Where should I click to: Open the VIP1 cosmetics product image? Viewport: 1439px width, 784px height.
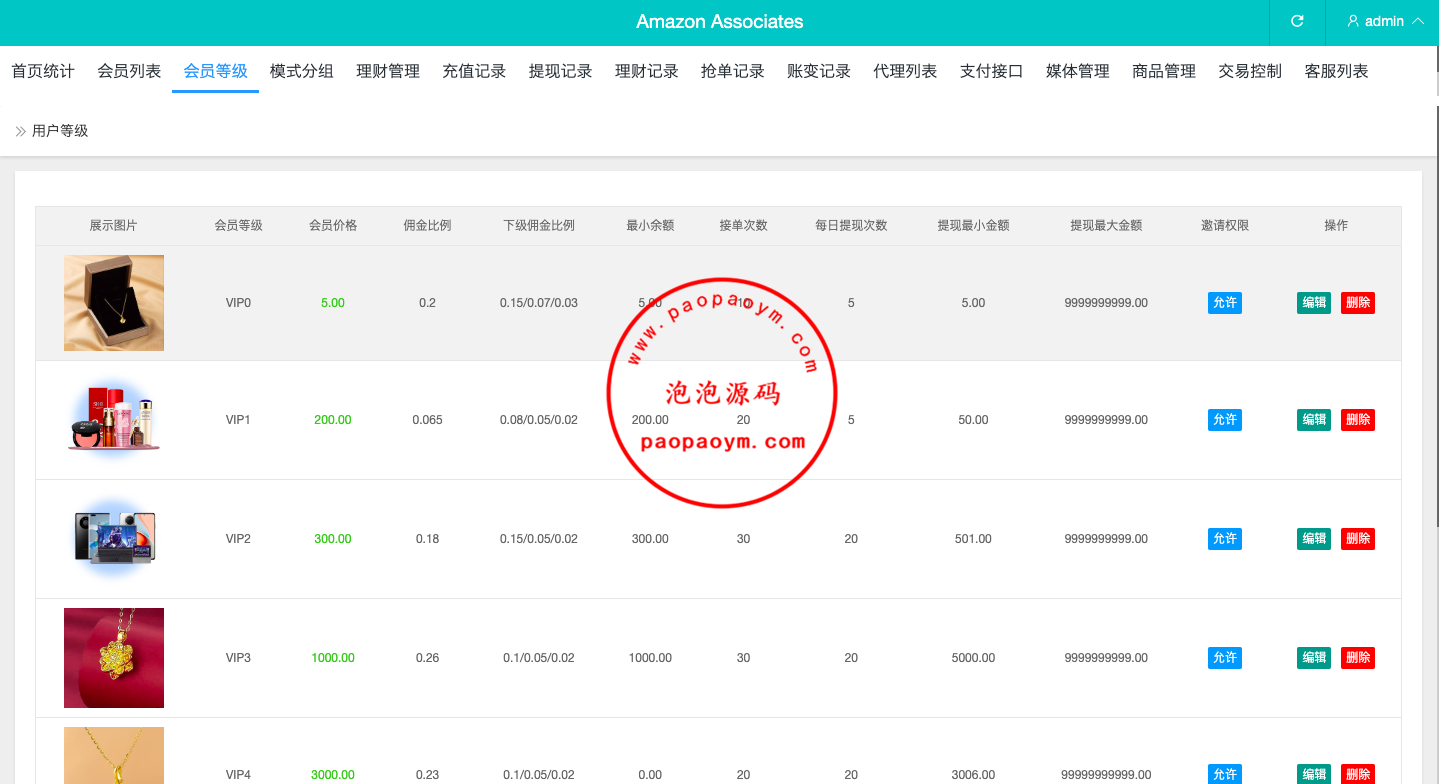[x=114, y=420]
